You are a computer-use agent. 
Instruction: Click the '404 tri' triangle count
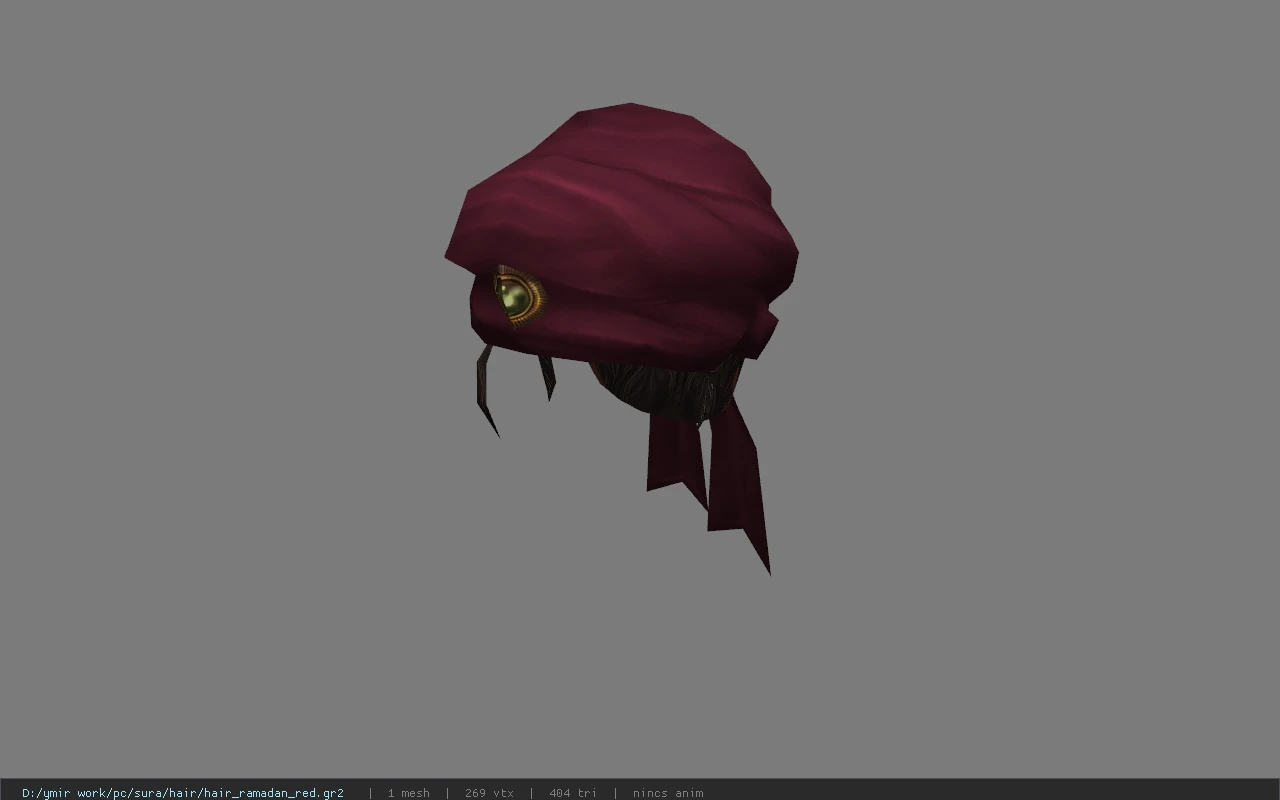(x=573, y=793)
